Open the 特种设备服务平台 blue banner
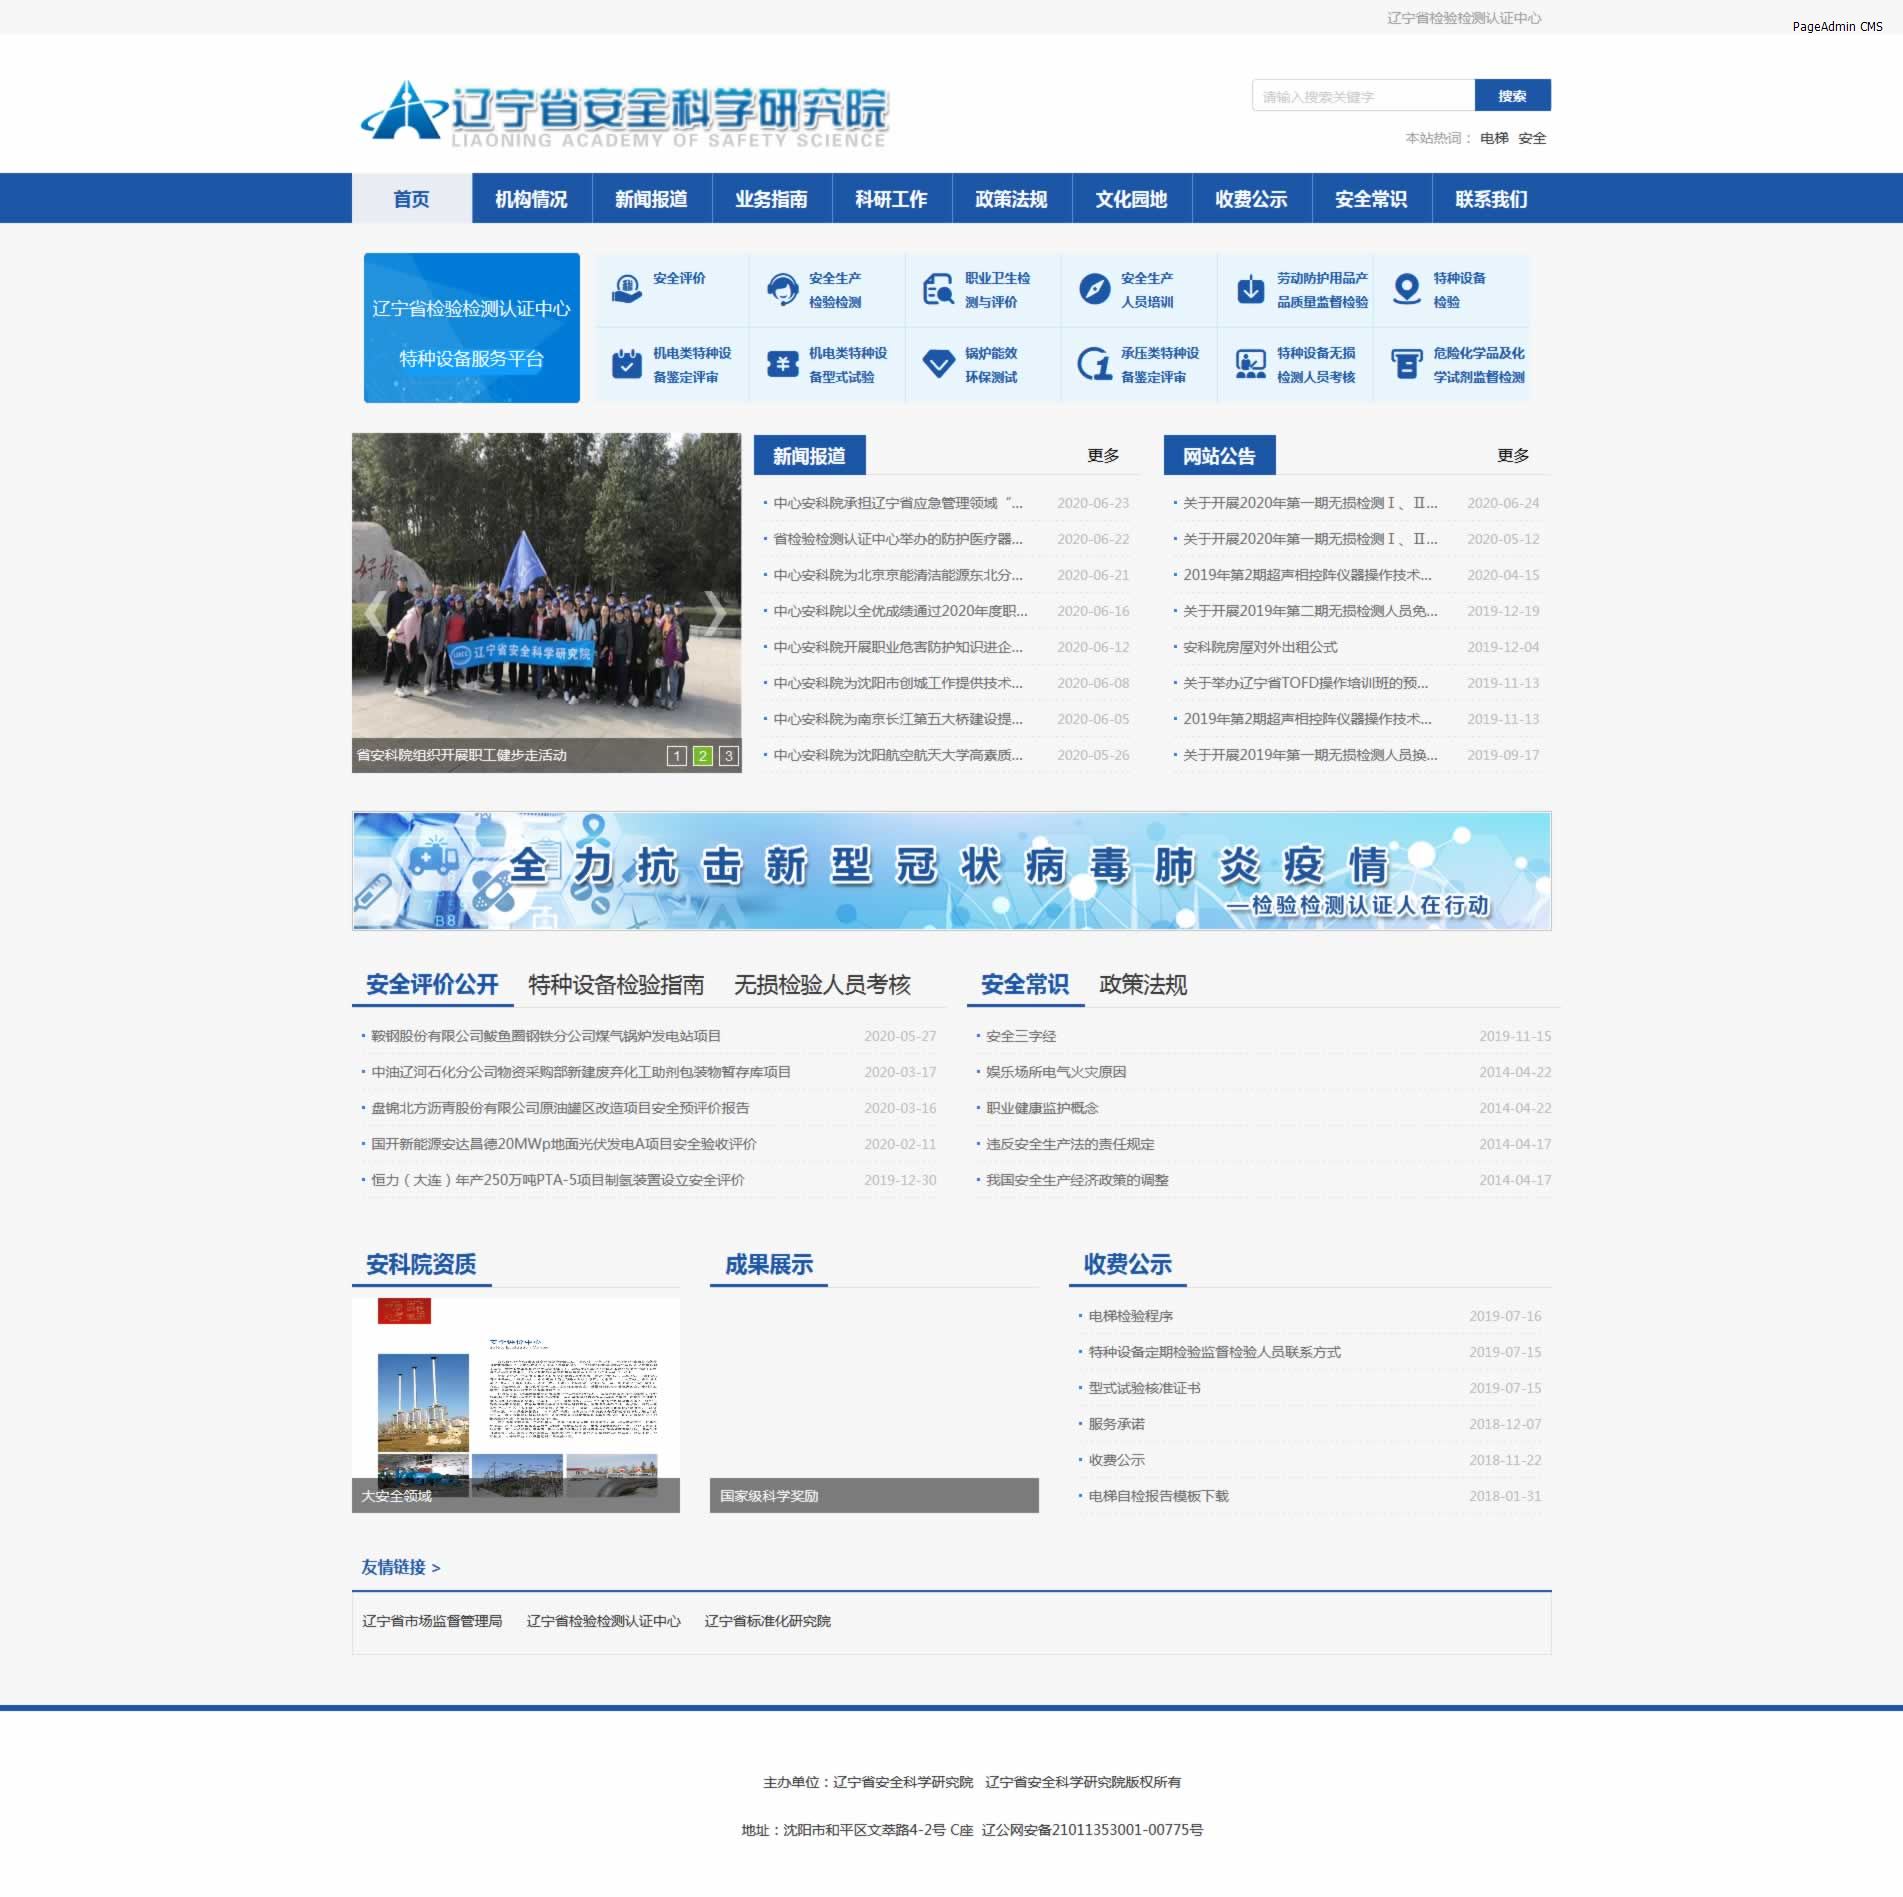 pos(472,328)
